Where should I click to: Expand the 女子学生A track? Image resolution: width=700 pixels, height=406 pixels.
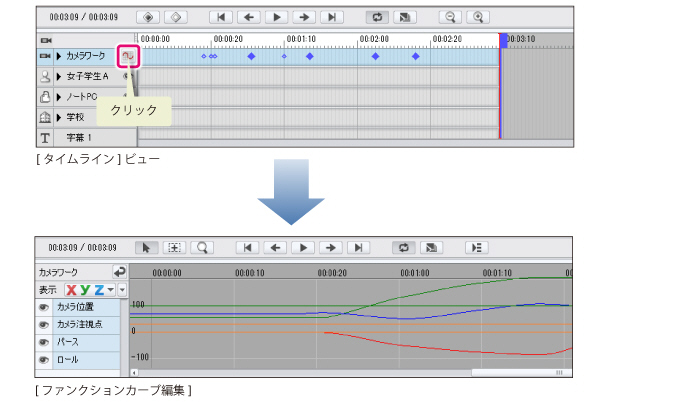[x=59, y=77]
